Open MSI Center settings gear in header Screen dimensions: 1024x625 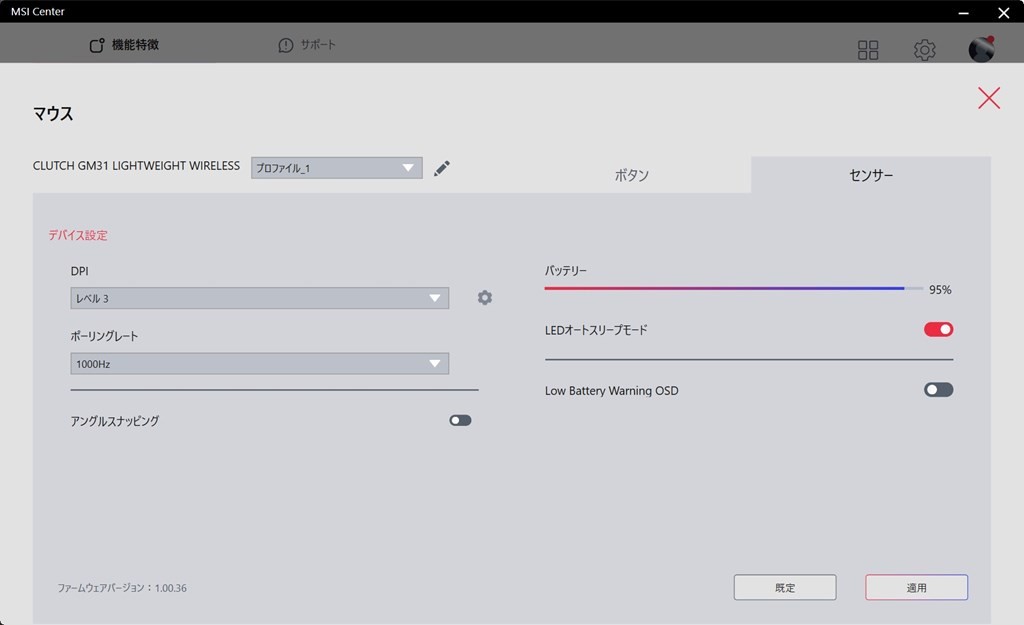(924, 50)
